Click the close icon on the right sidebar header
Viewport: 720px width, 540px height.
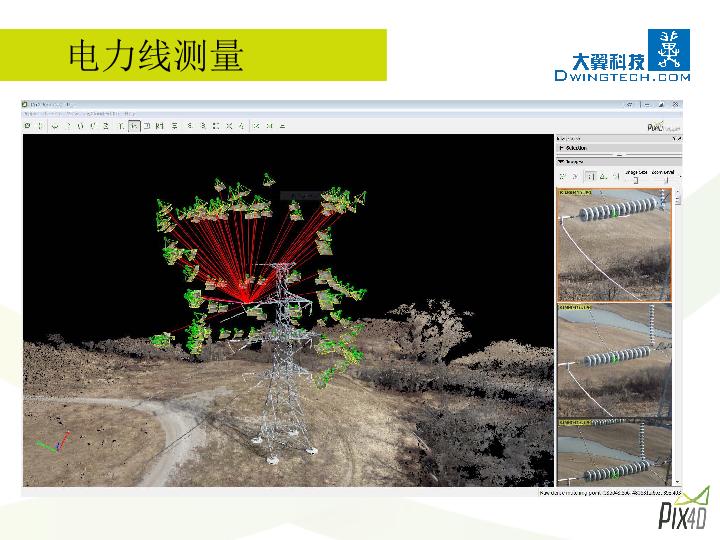click(x=677, y=138)
